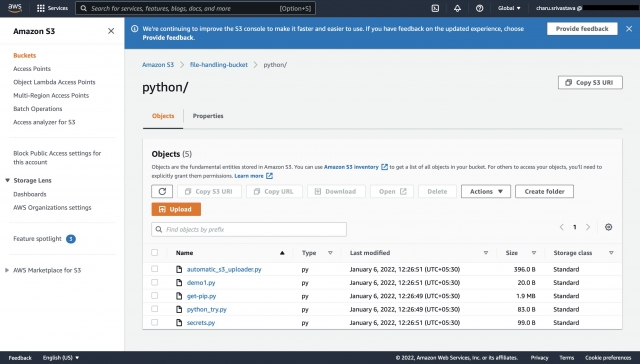Click the Provide feedback button
Screen dimensions: 640x364
point(582,29)
